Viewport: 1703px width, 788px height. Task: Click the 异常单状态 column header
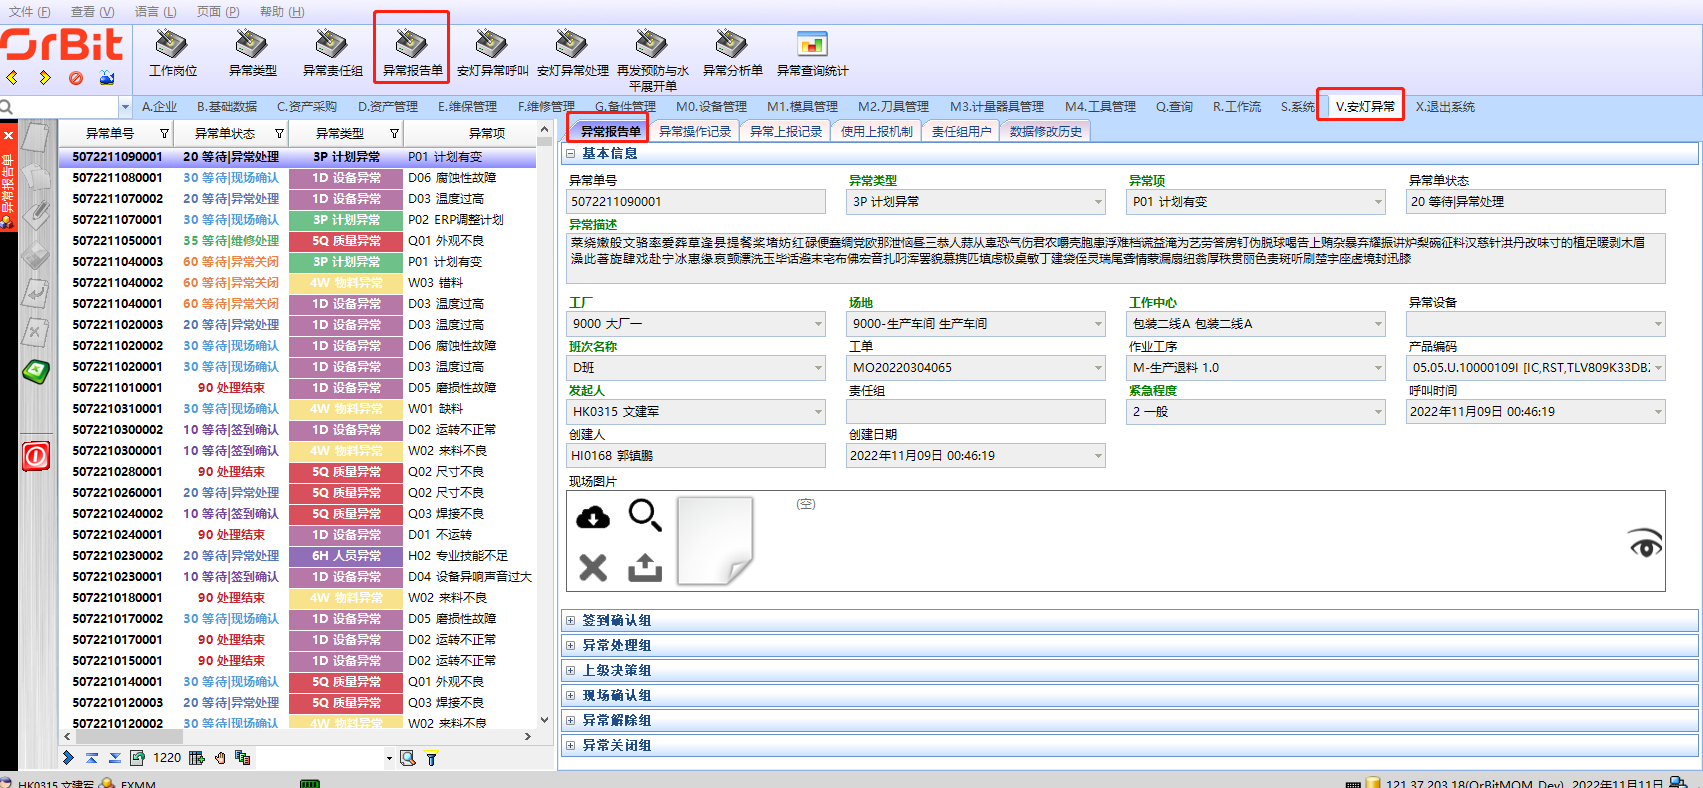click(x=225, y=133)
